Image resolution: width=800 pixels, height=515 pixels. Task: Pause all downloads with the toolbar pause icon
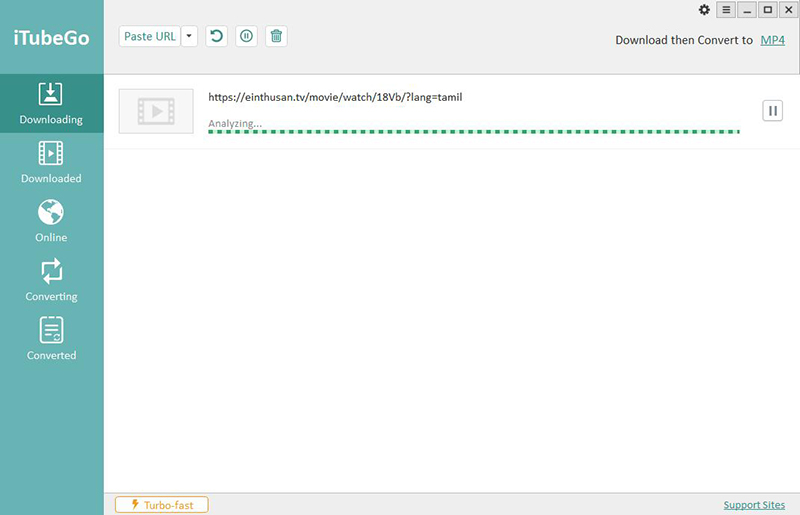[x=246, y=36]
